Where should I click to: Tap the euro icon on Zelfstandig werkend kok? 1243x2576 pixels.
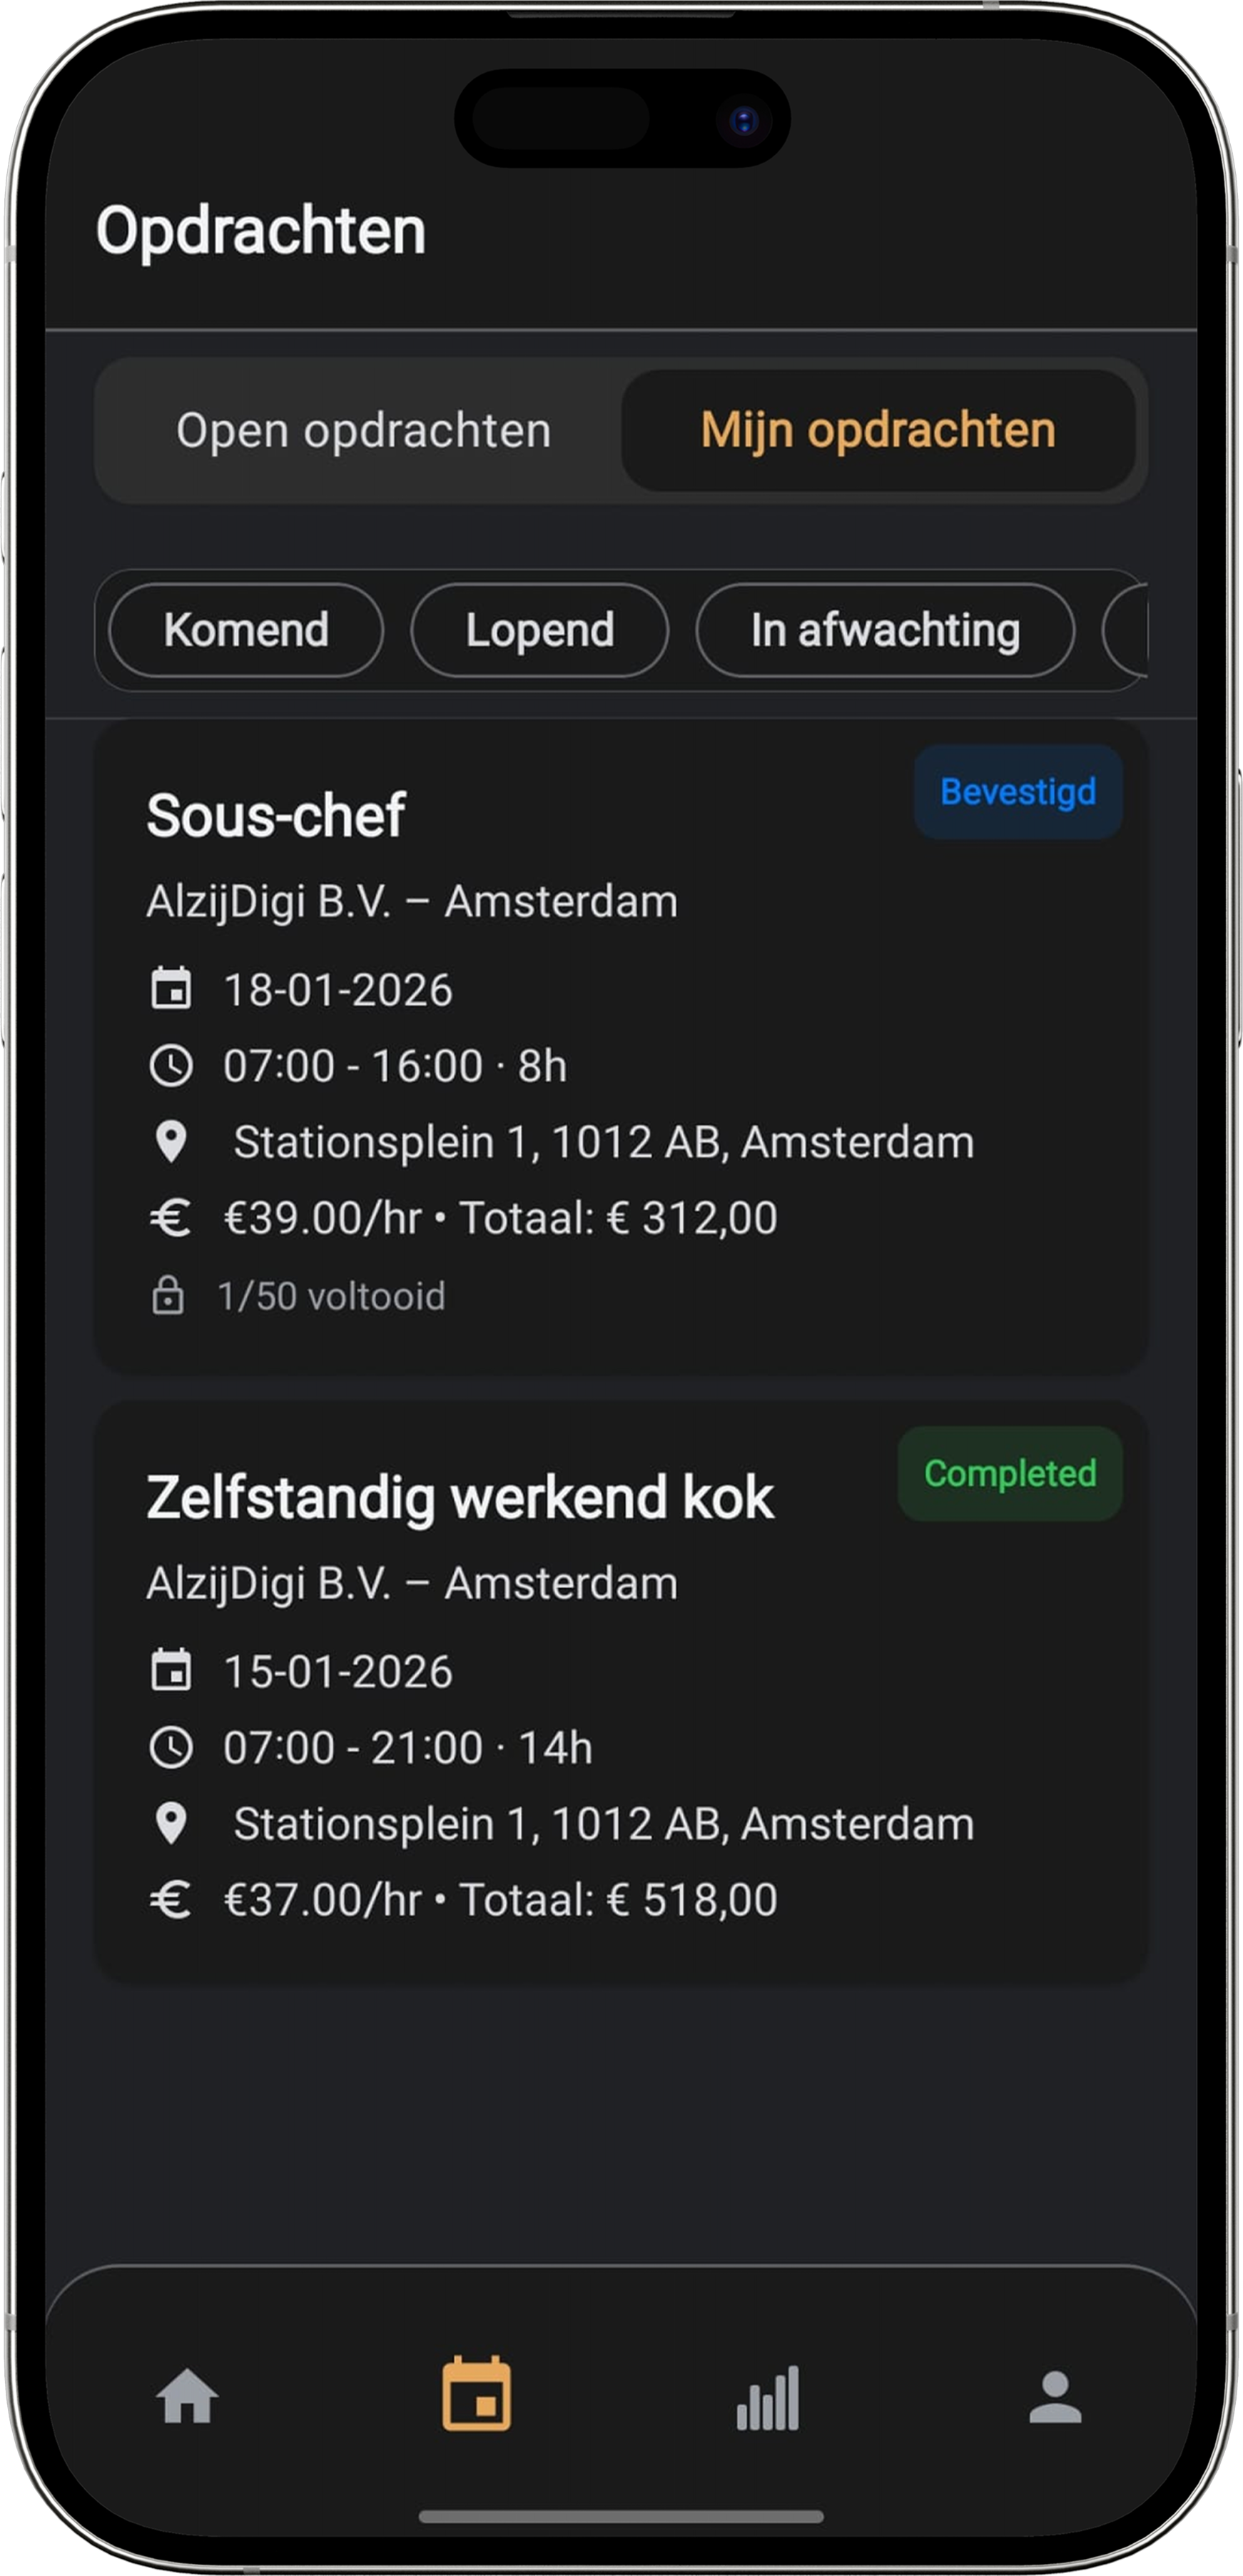171,1899
